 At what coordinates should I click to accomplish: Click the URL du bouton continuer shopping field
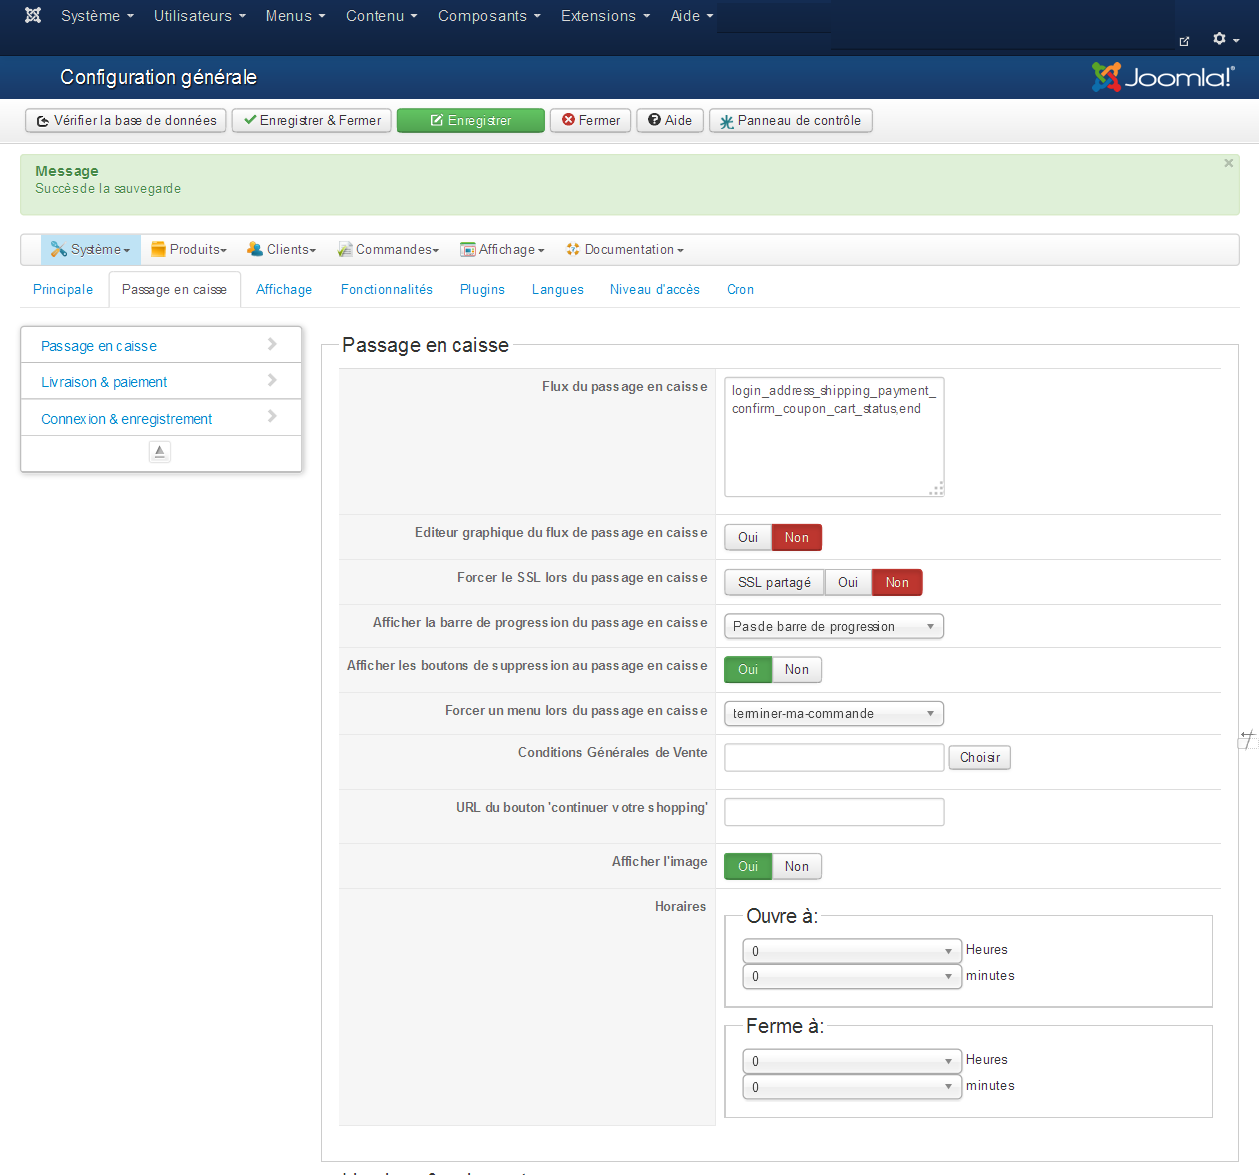point(834,812)
